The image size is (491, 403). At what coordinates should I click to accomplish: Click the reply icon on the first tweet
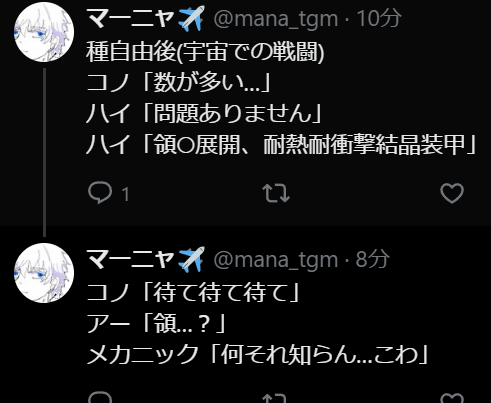click(x=100, y=192)
